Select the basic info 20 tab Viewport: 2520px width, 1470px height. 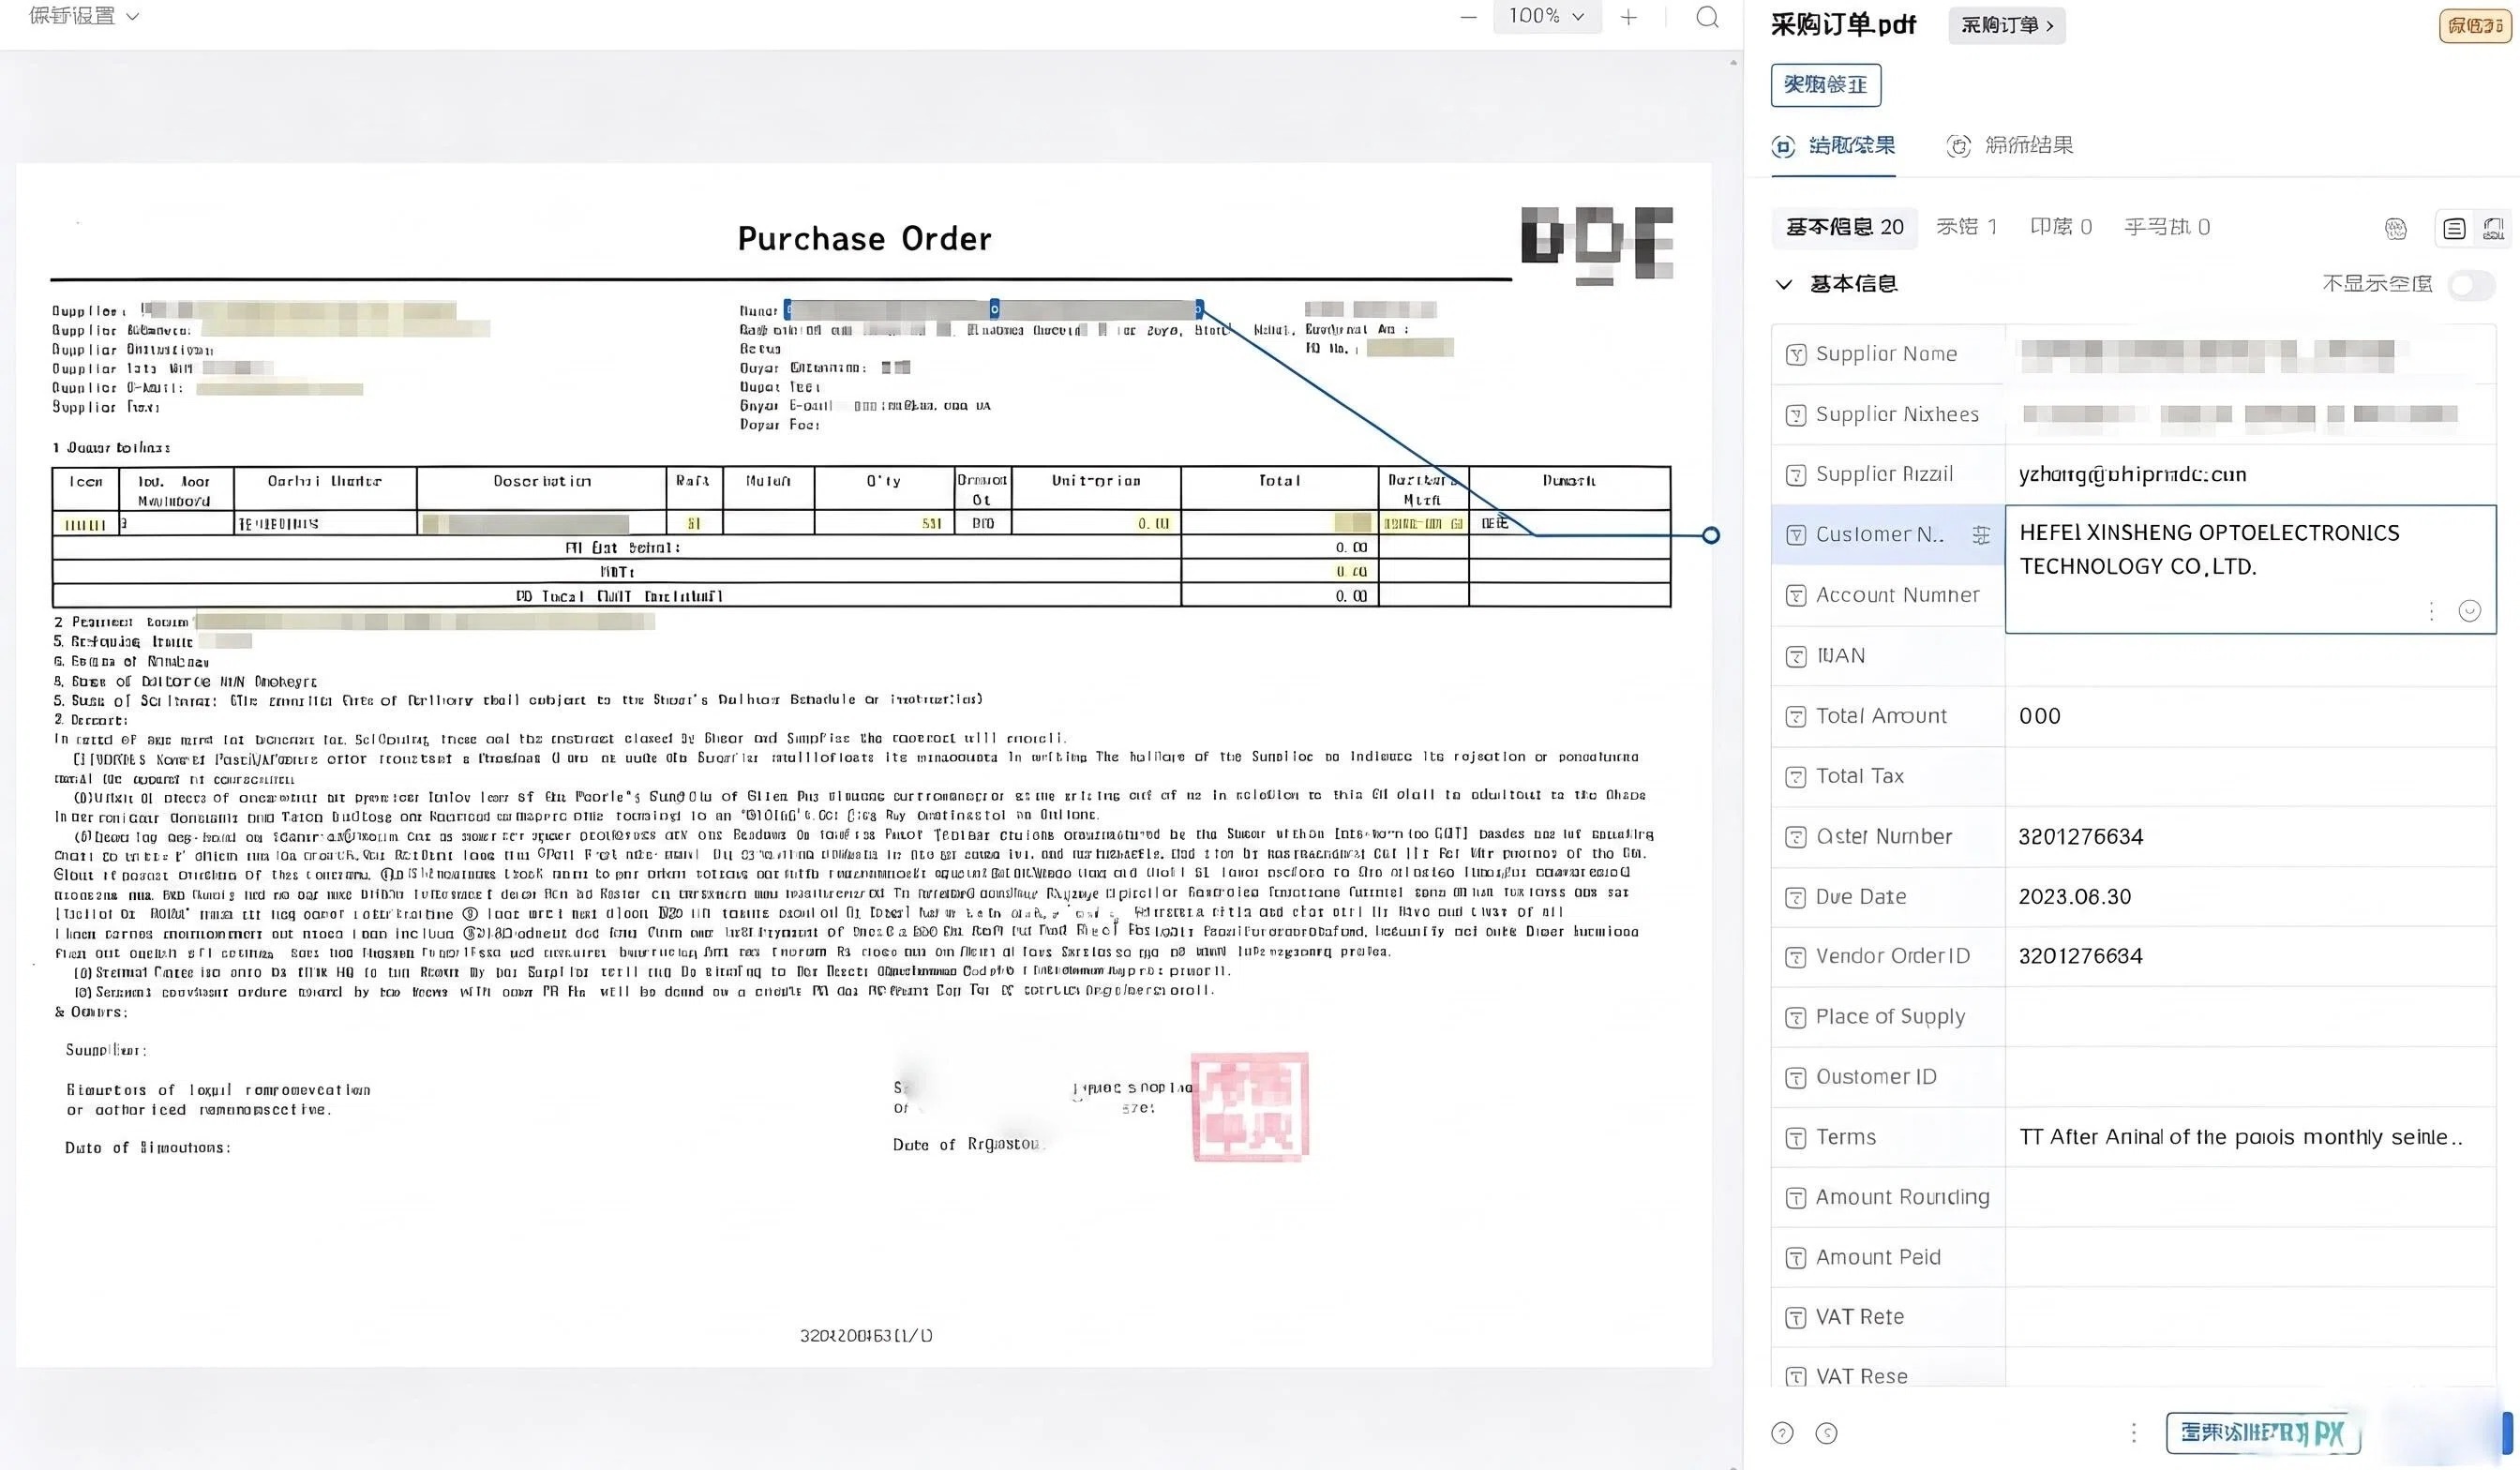[x=1844, y=227]
